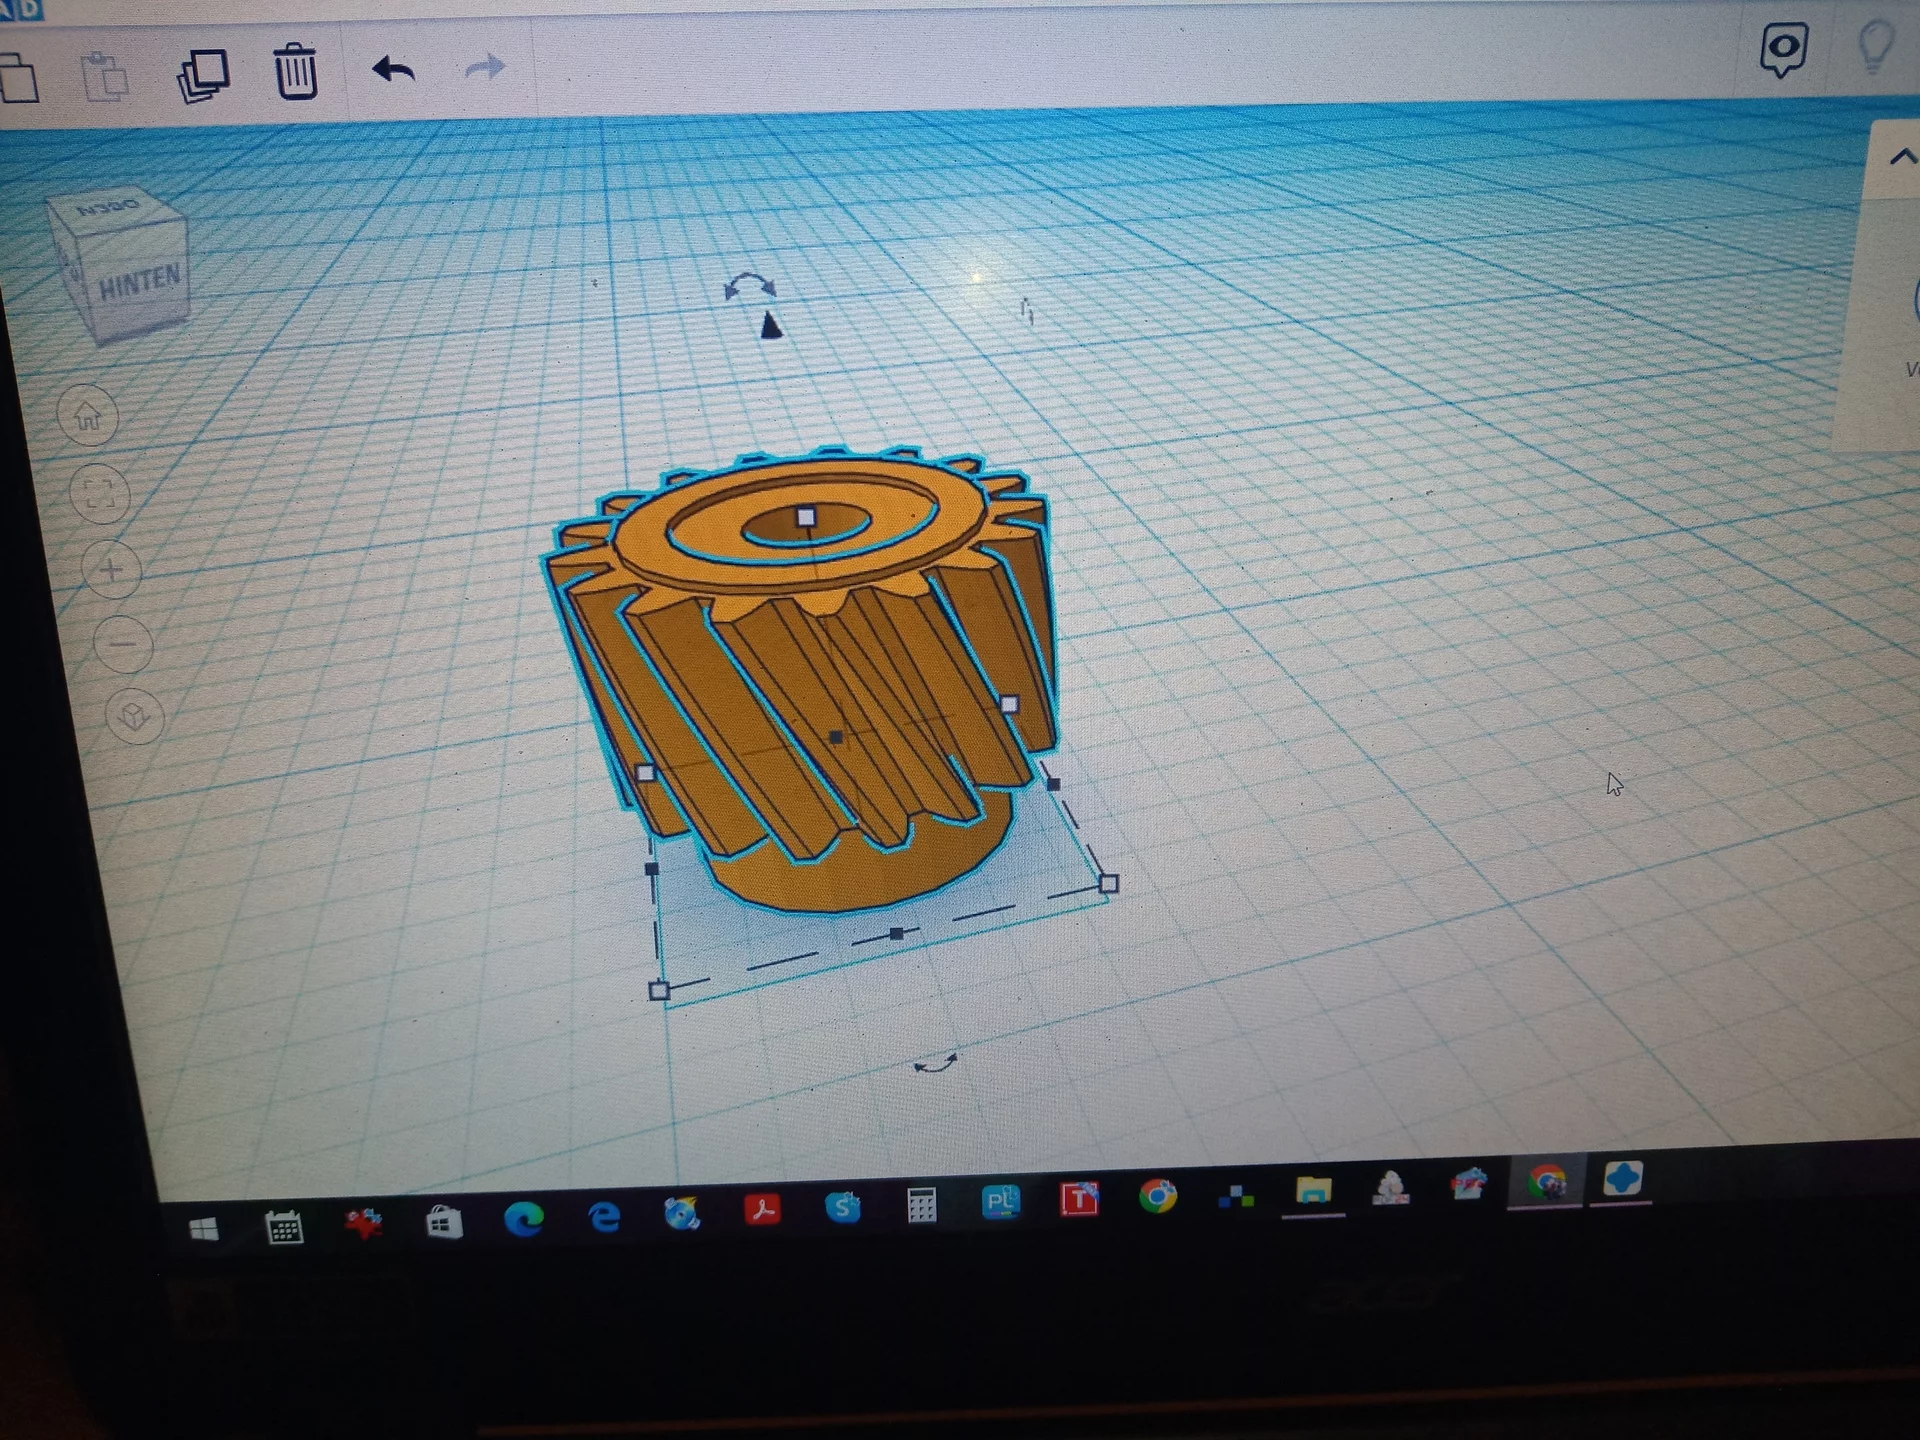The height and width of the screenshot is (1440, 1920).
Task: Click curved rotation arrows above gear
Action: [x=749, y=287]
